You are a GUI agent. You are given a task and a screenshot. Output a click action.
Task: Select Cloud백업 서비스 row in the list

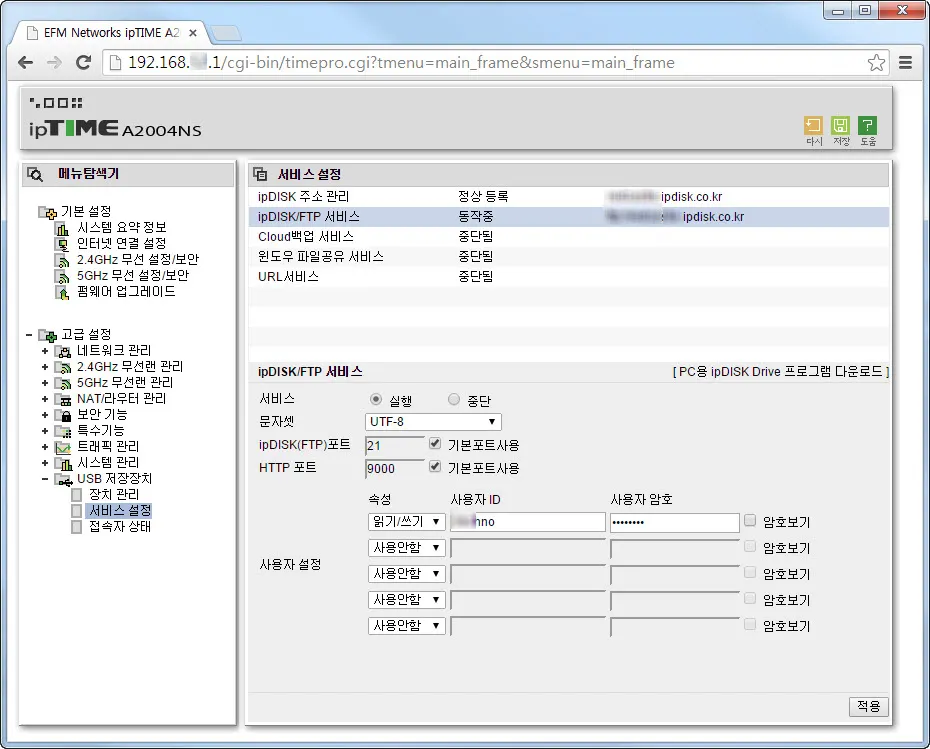[x=306, y=237]
